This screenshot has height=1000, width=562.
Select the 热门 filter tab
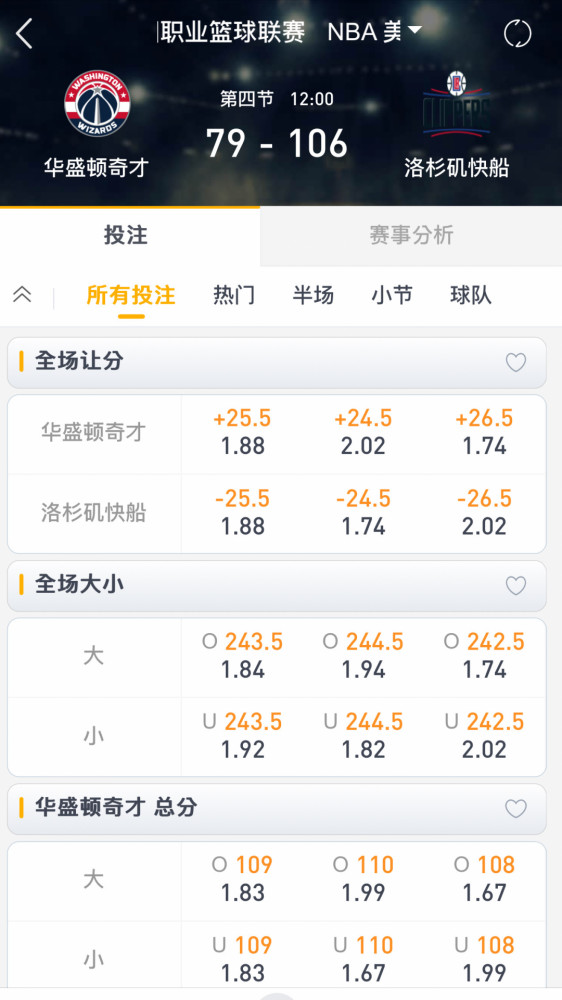pyautogui.click(x=234, y=295)
